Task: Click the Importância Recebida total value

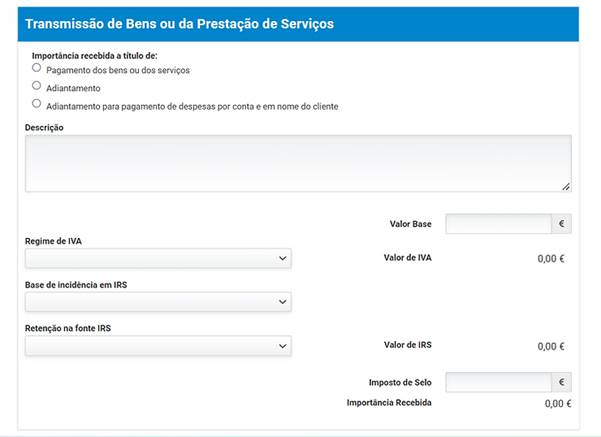Action: pos(557,404)
